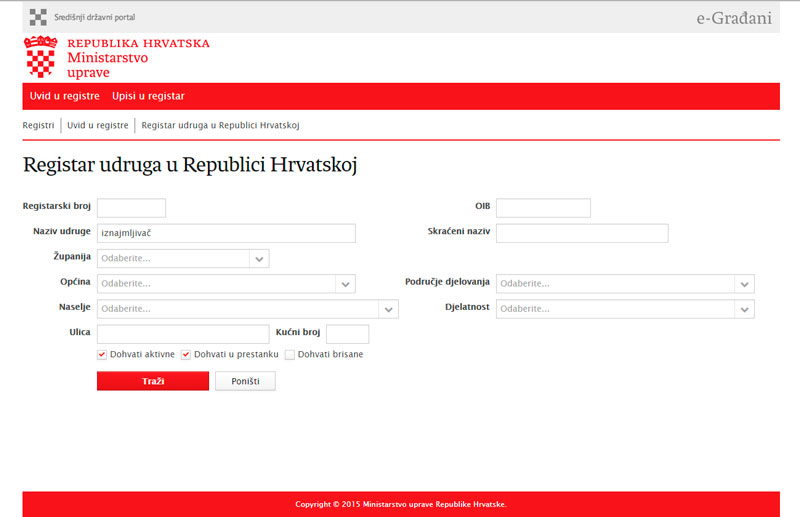Select the Upisi u registar menu item
The width and height of the screenshot is (800, 517).
[x=148, y=96]
